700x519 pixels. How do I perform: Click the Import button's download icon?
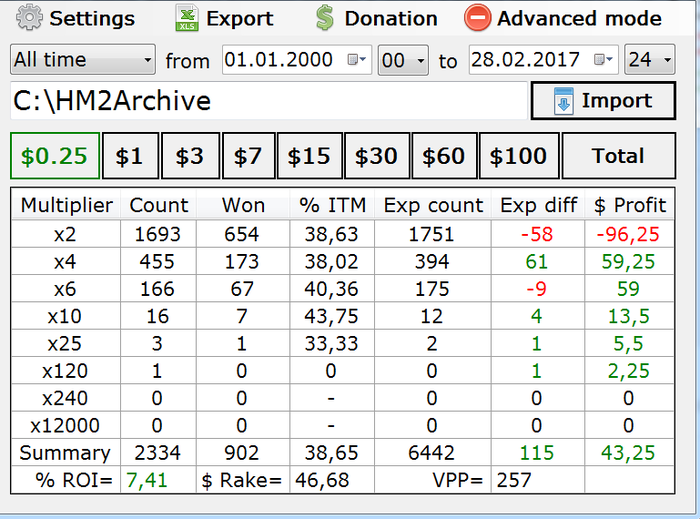pyautogui.click(x=563, y=101)
